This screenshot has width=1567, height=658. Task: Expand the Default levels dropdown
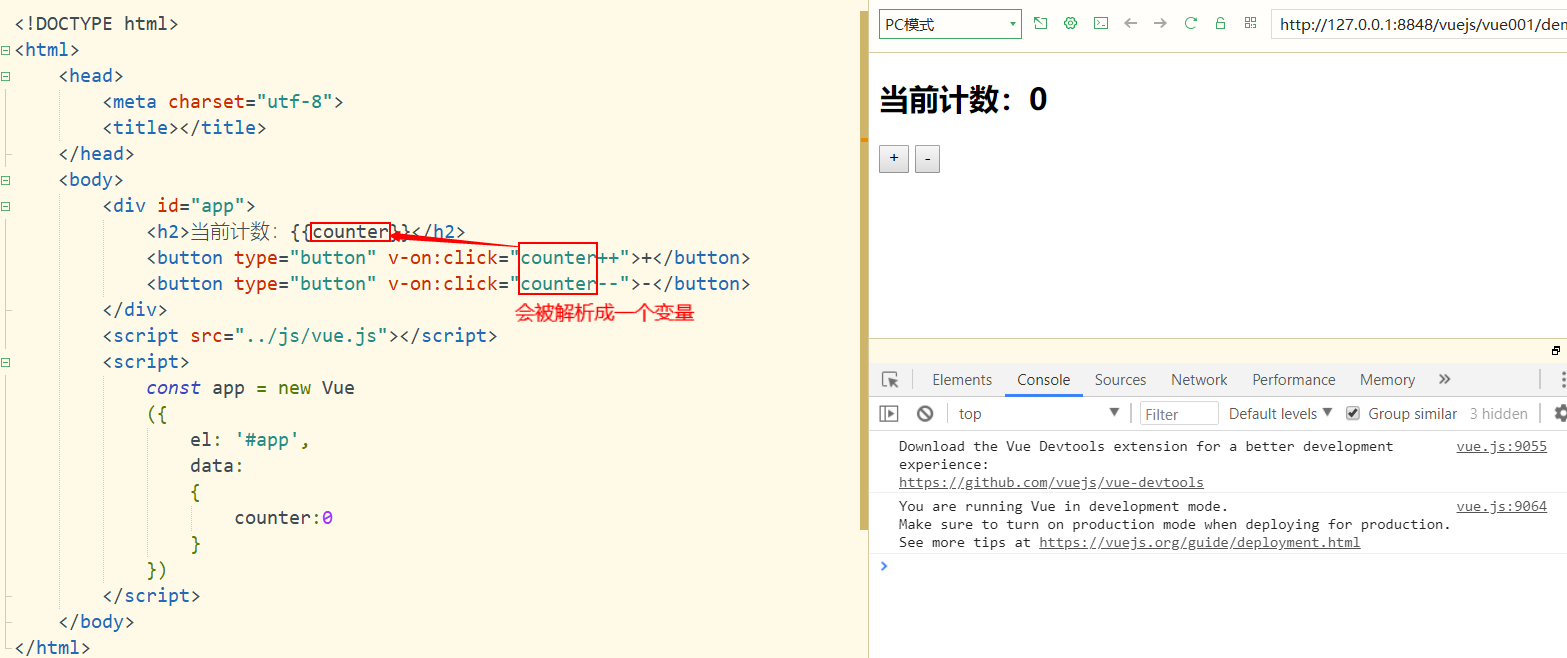1281,413
